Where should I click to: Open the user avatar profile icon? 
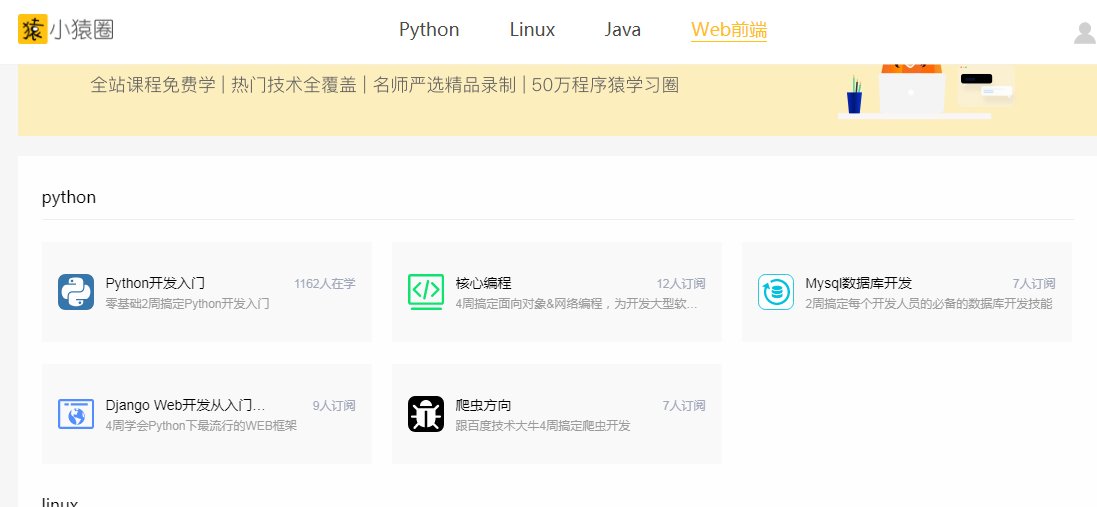tap(1085, 32)
